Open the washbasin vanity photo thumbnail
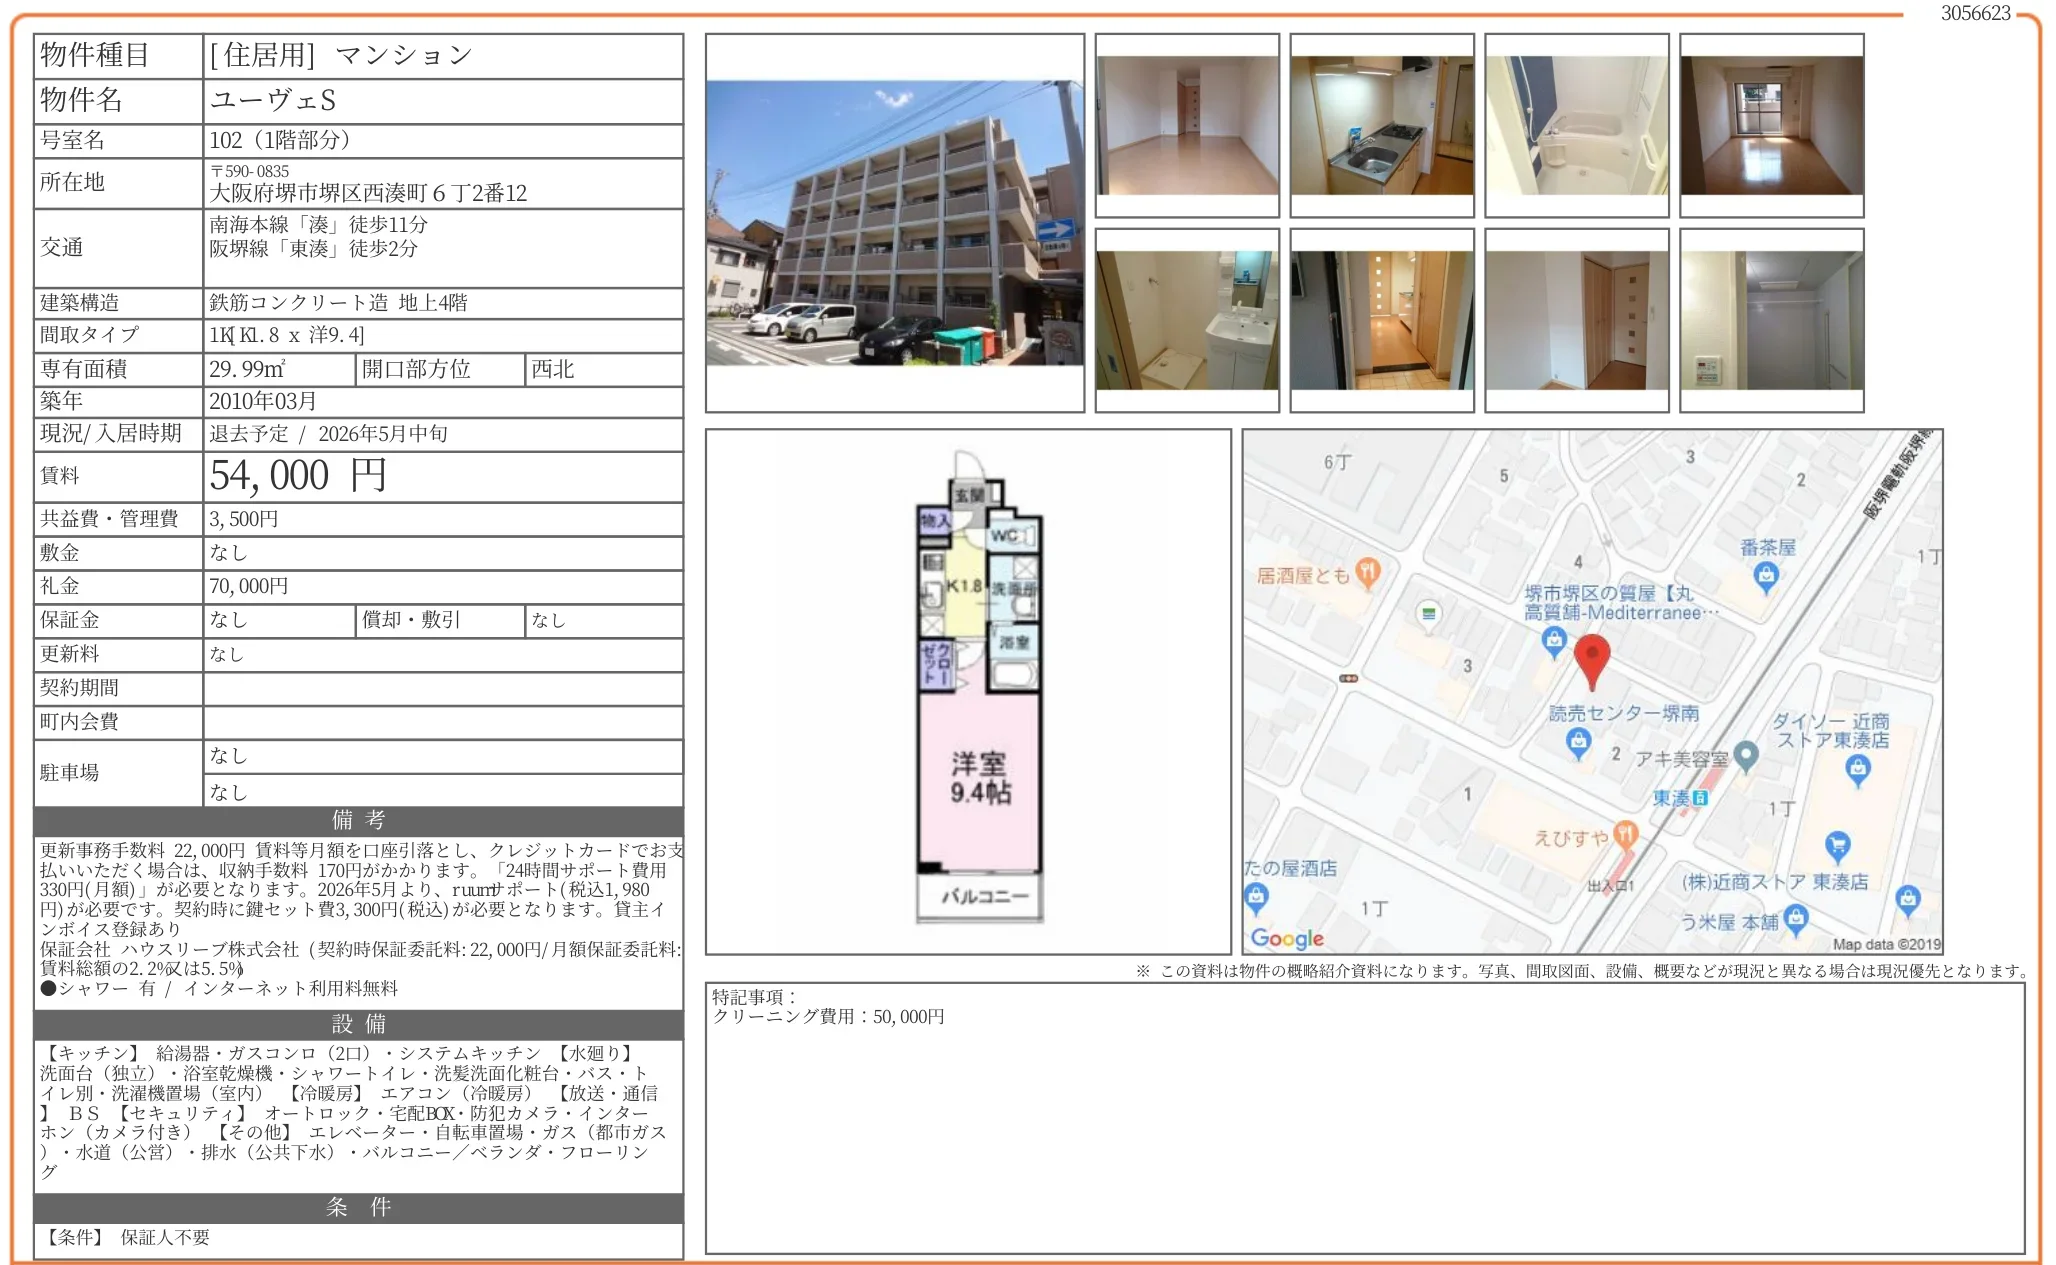The height and width of the screenshot is (1265, 2056). [1186, 320]
